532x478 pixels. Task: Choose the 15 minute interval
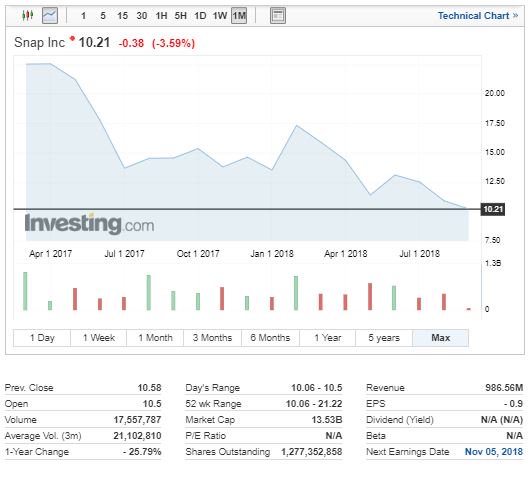click(122, 16)
